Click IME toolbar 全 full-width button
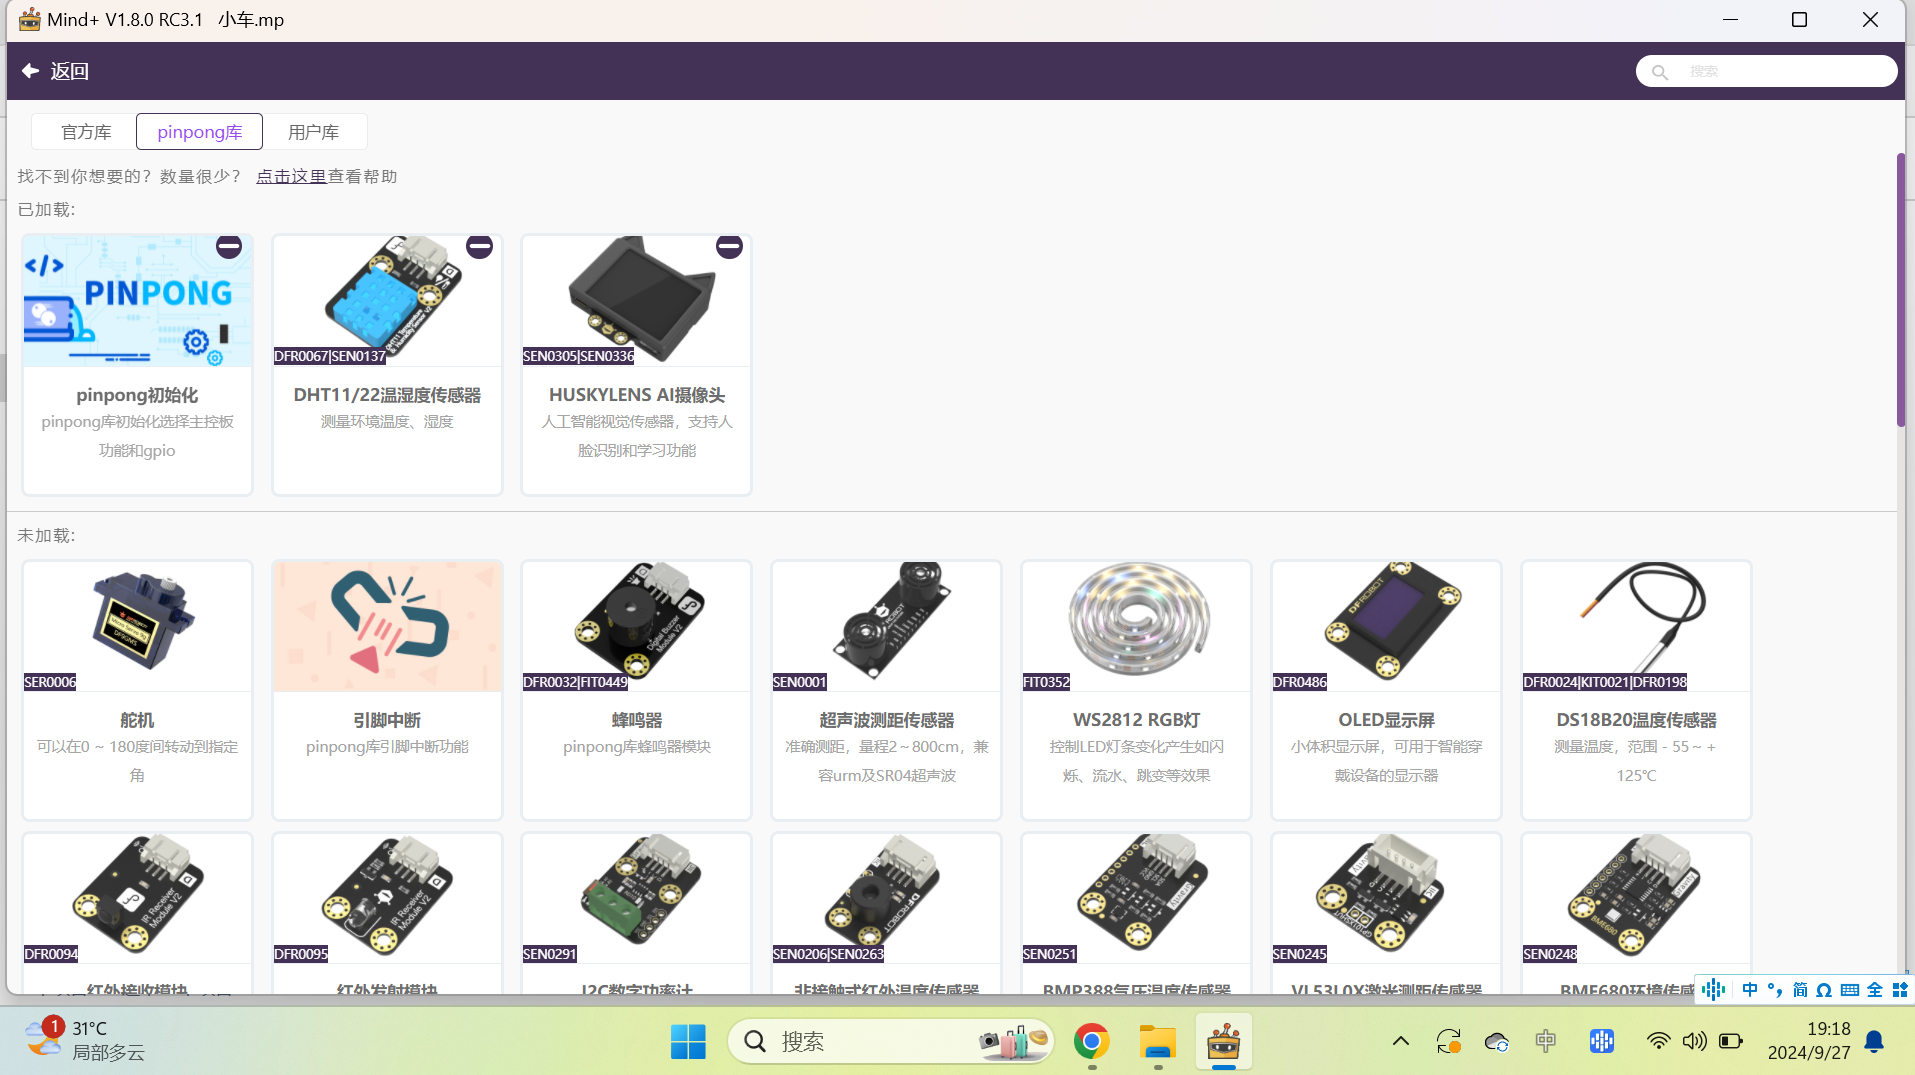This screenshot has height=1075, width=1915. tap(1875, 989)
